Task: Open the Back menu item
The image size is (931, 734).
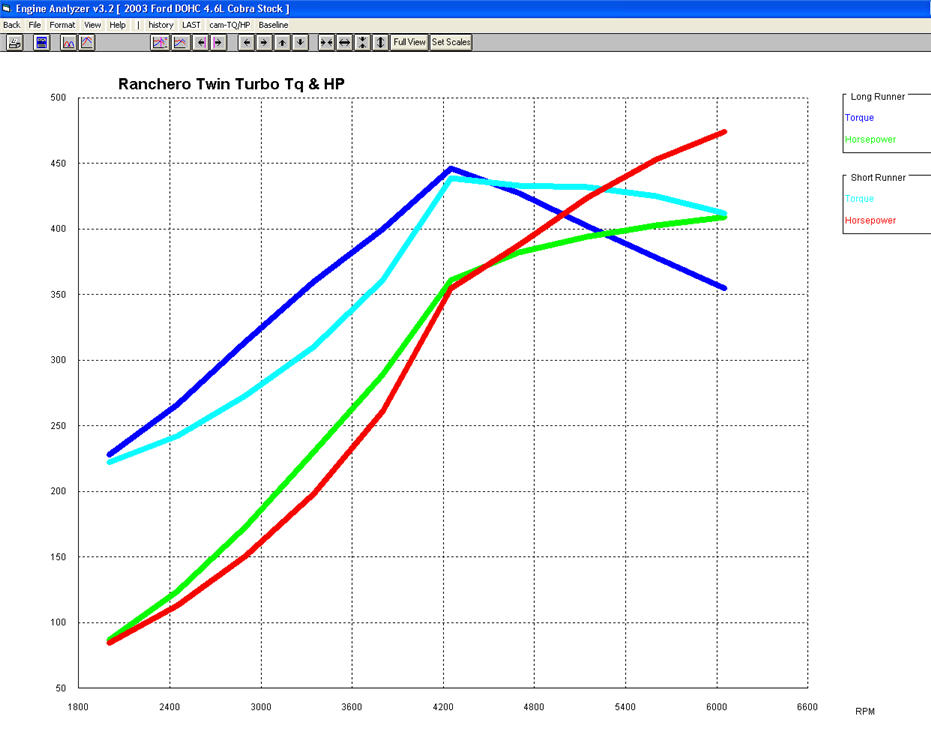Action: pos(11,25)
